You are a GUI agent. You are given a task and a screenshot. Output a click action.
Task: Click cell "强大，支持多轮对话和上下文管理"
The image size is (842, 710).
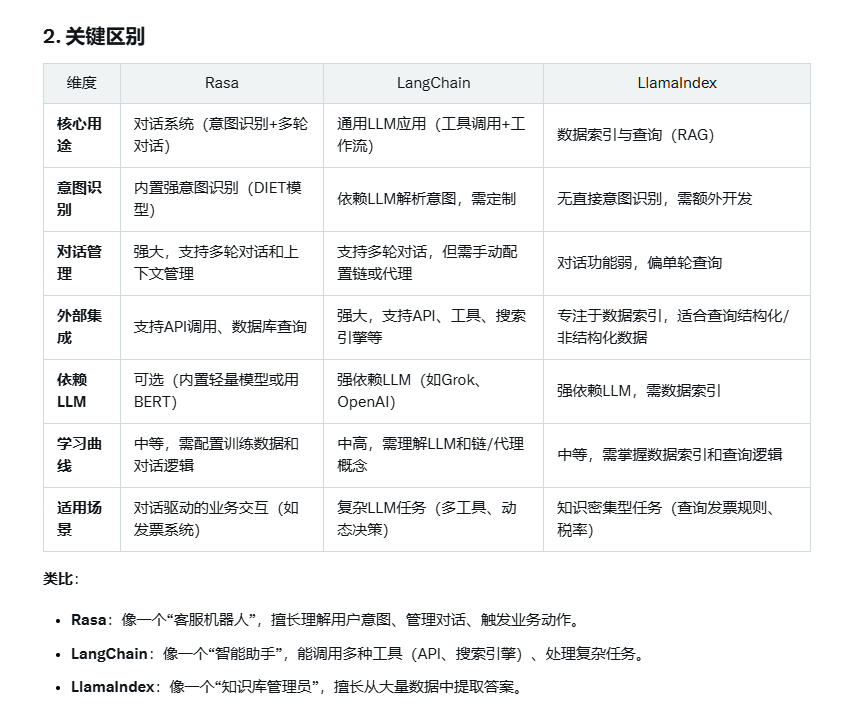[222, 263]
